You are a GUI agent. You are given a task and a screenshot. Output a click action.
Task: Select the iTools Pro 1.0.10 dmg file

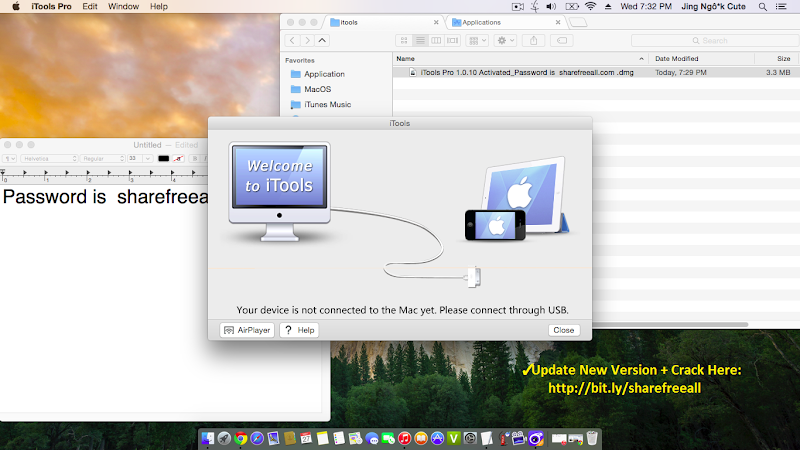coord(596,72)
